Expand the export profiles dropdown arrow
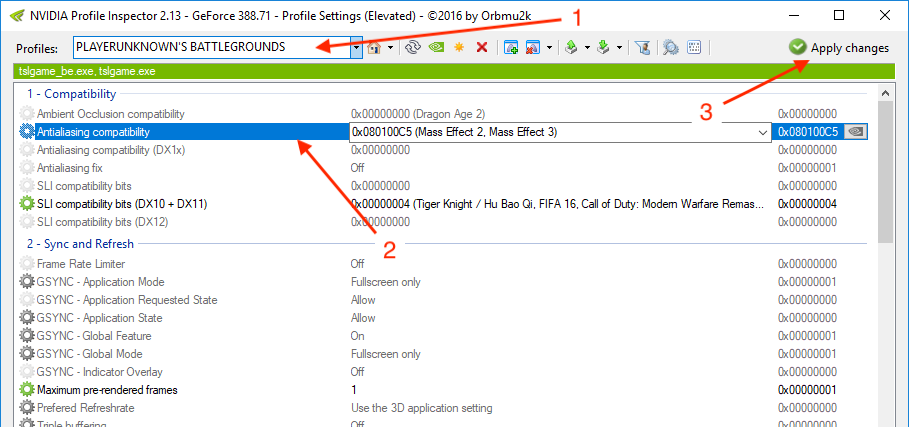 tap(587, 48)
